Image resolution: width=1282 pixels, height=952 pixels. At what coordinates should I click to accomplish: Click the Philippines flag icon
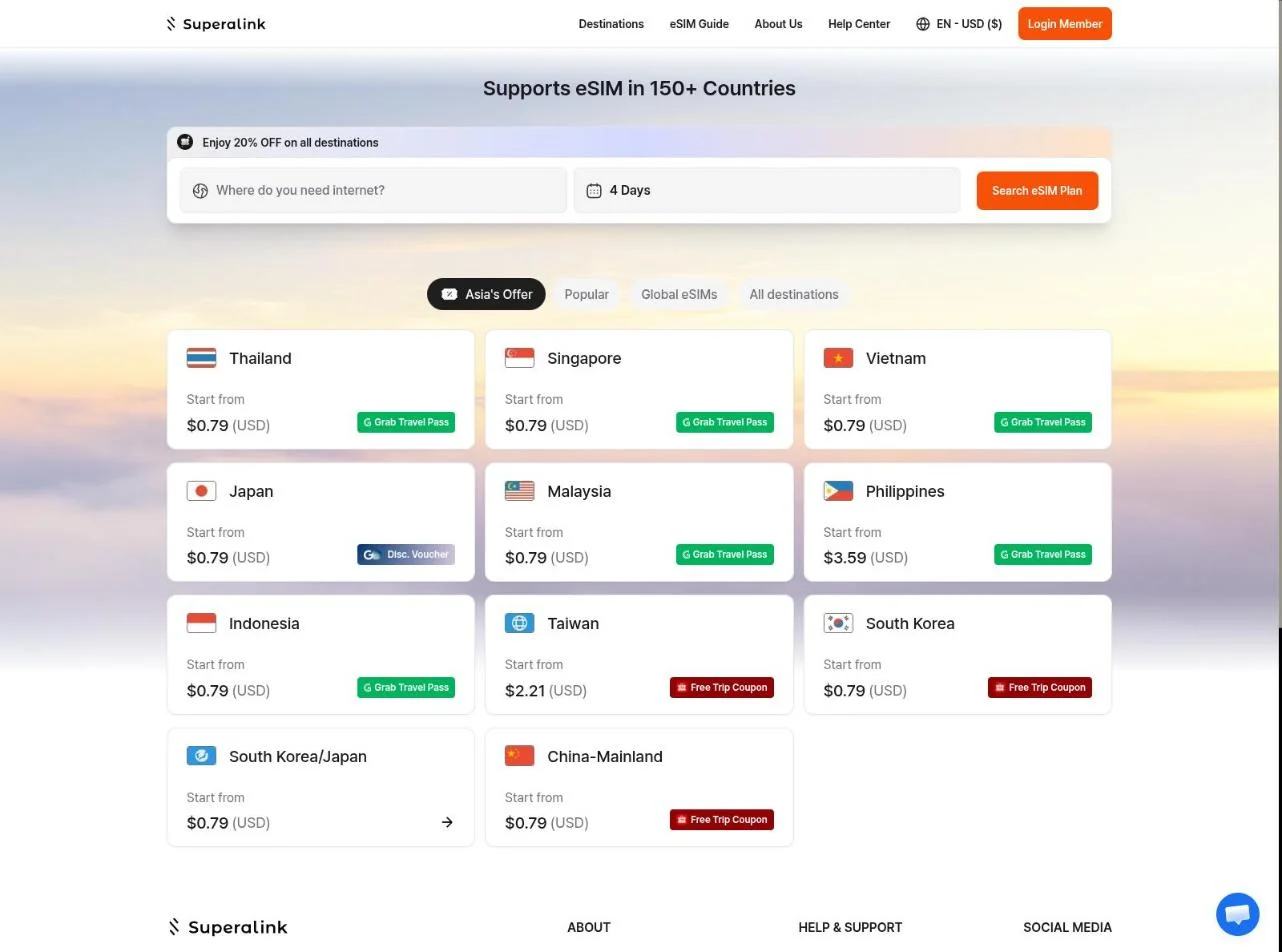[838, 491]
